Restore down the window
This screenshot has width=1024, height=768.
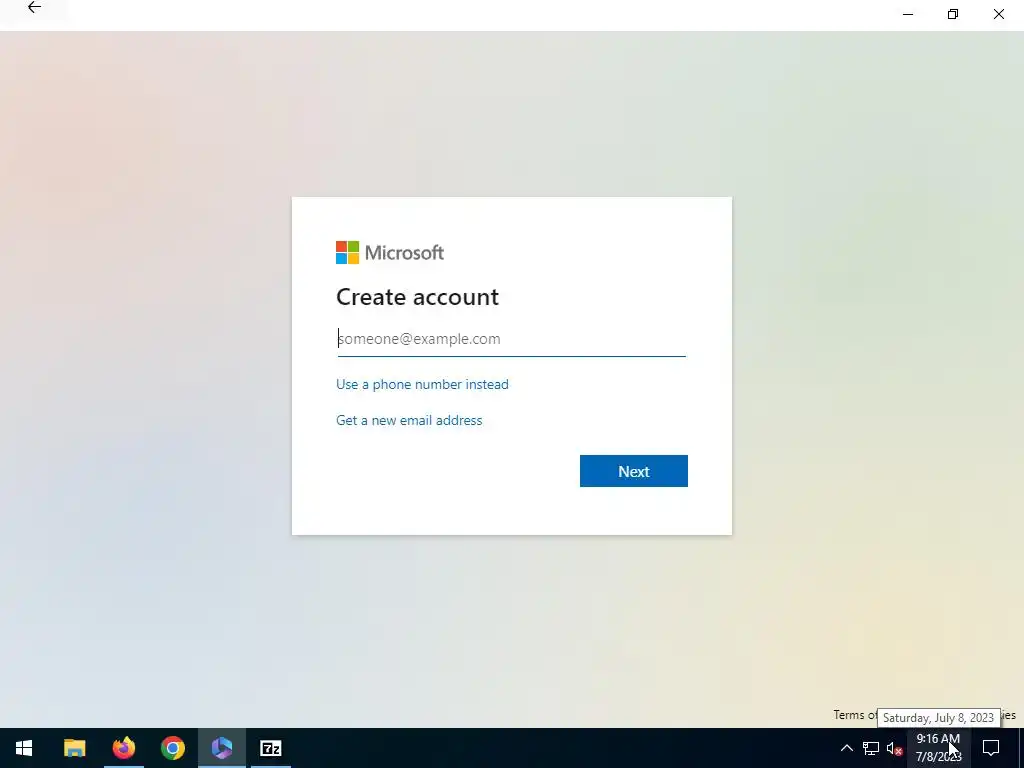pos(953,14)
